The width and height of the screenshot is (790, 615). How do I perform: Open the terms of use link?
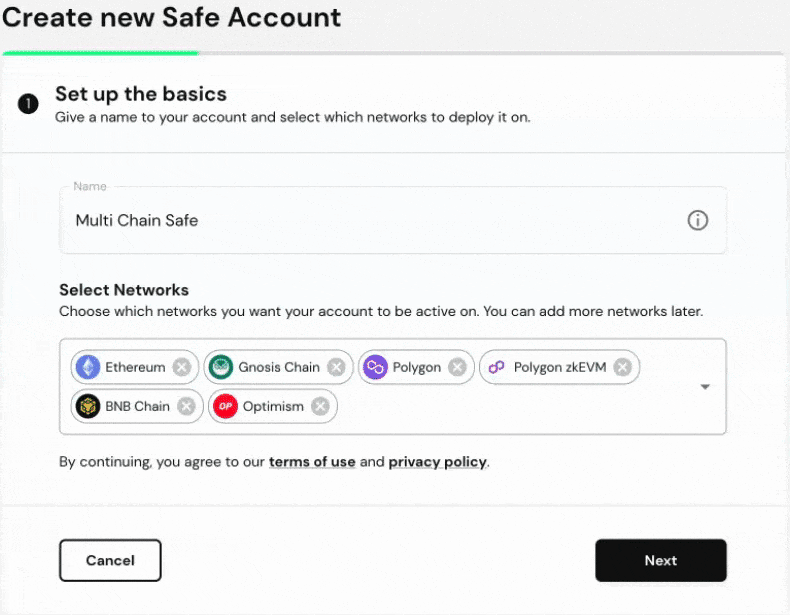pos(312,462)
